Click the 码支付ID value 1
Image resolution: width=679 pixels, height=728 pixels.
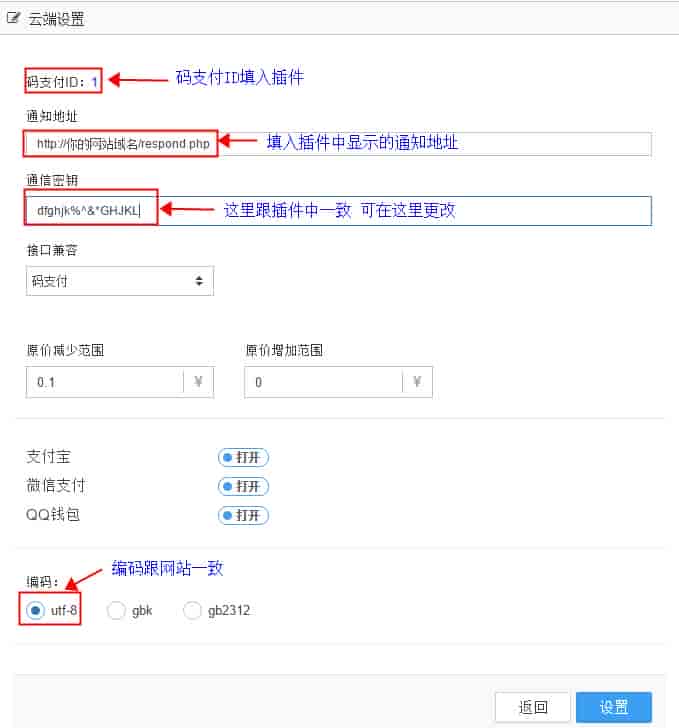(x=95, y=81)
